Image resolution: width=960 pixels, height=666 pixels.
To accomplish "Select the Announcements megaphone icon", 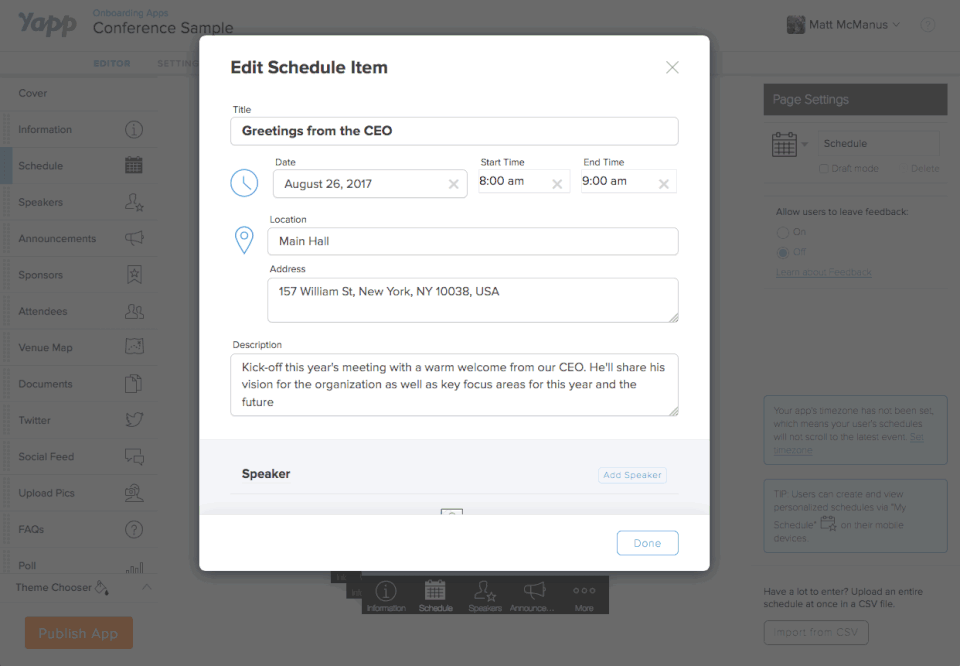I will tap(134, 238).
